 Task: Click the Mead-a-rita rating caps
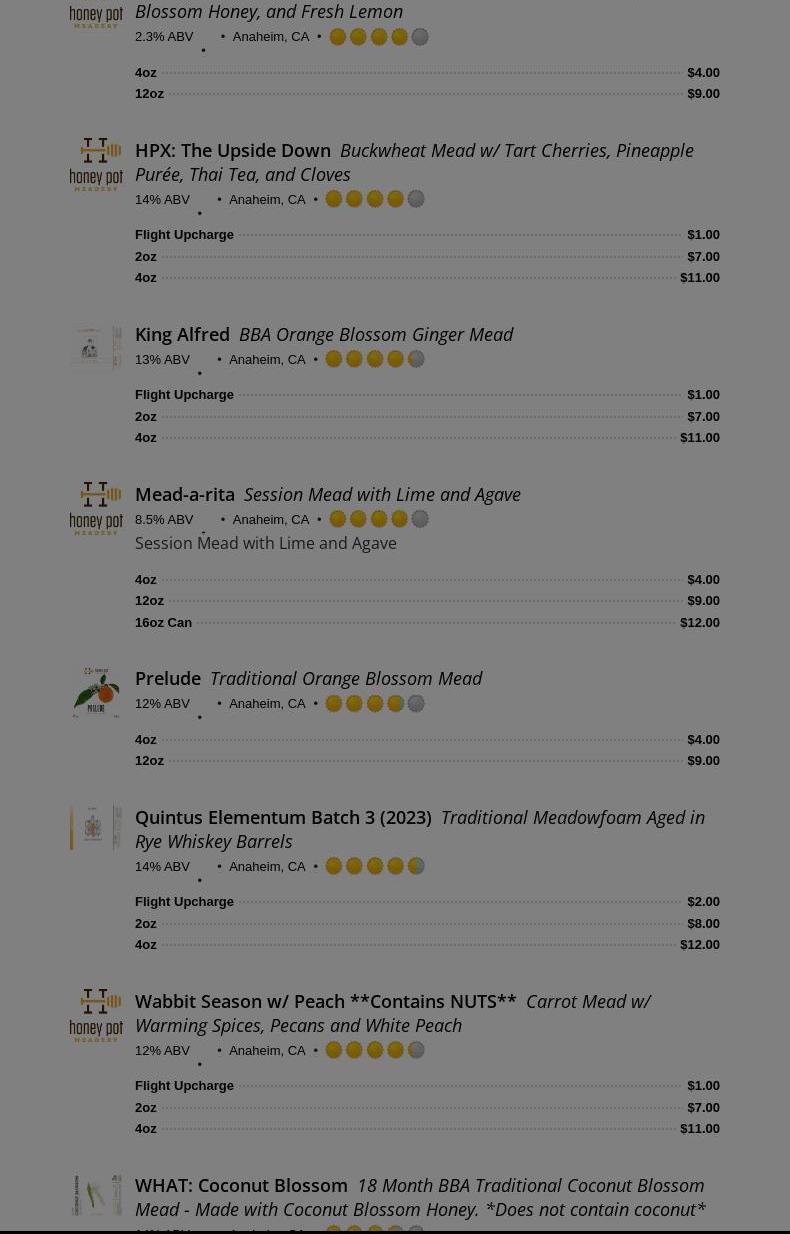(x=379, y=519)
